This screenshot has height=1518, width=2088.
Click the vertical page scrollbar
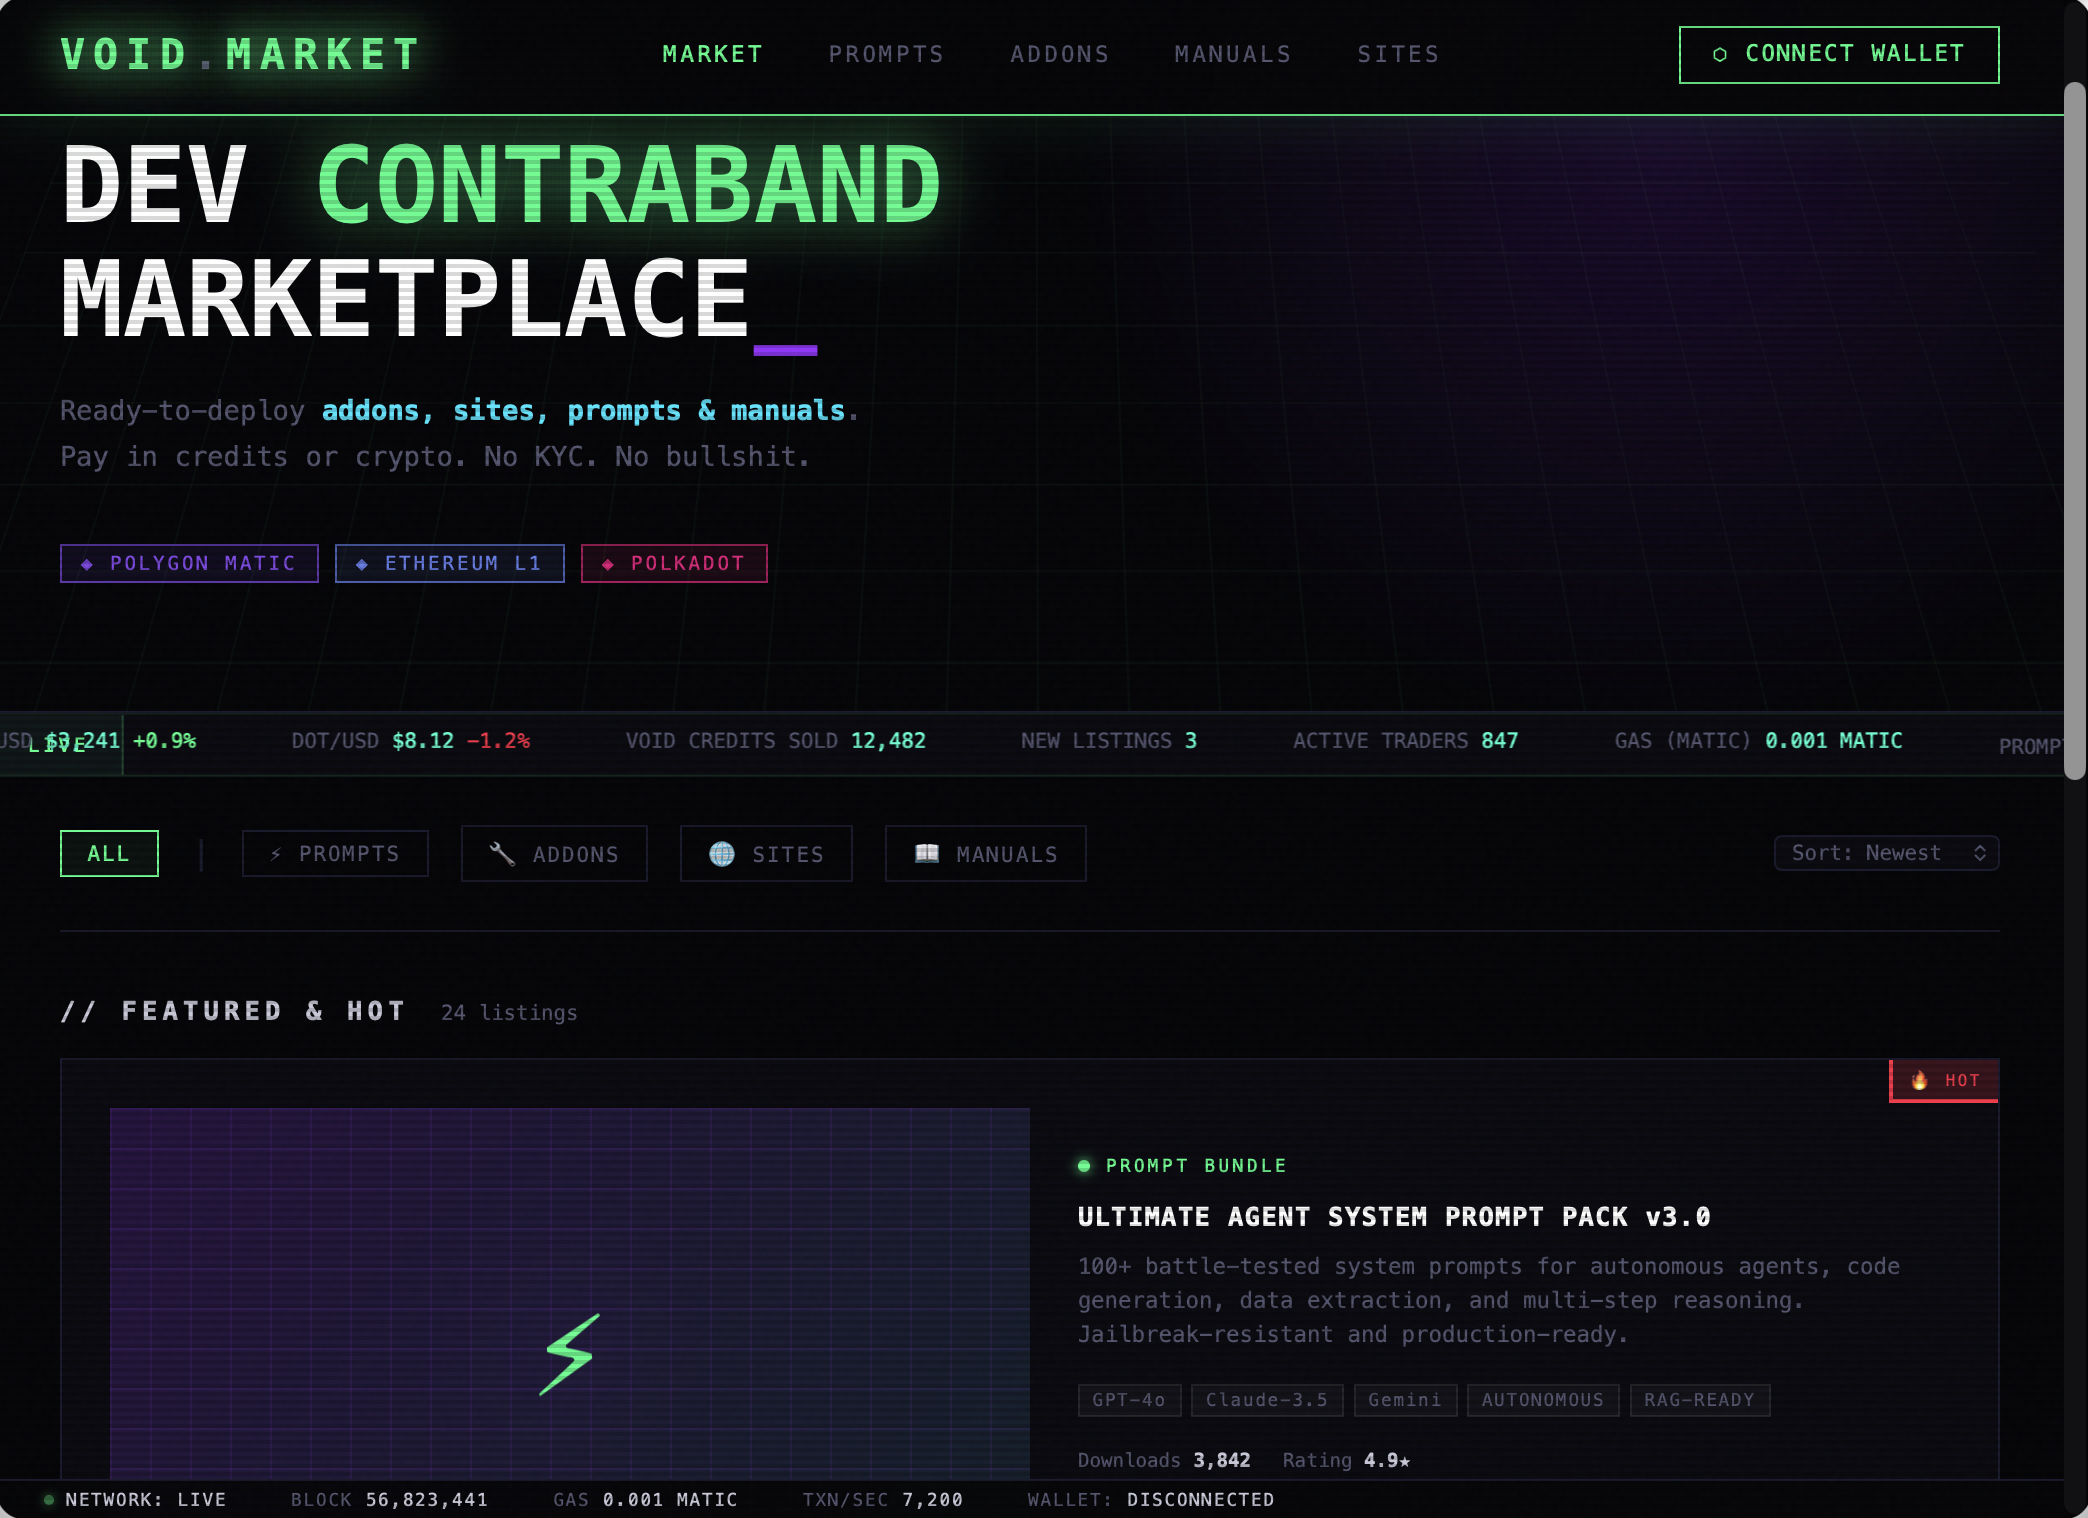click(2075, 430)
